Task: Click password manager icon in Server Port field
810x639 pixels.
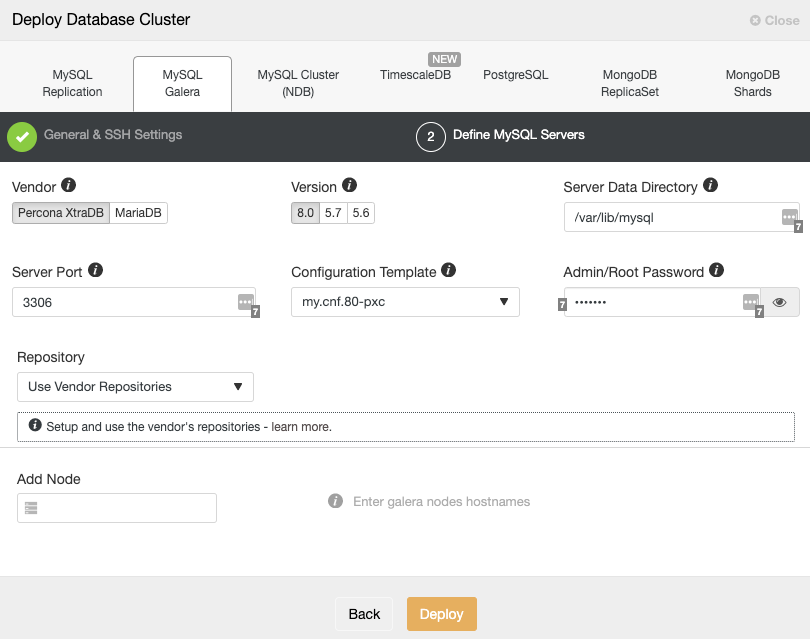Action: [247, 303]
